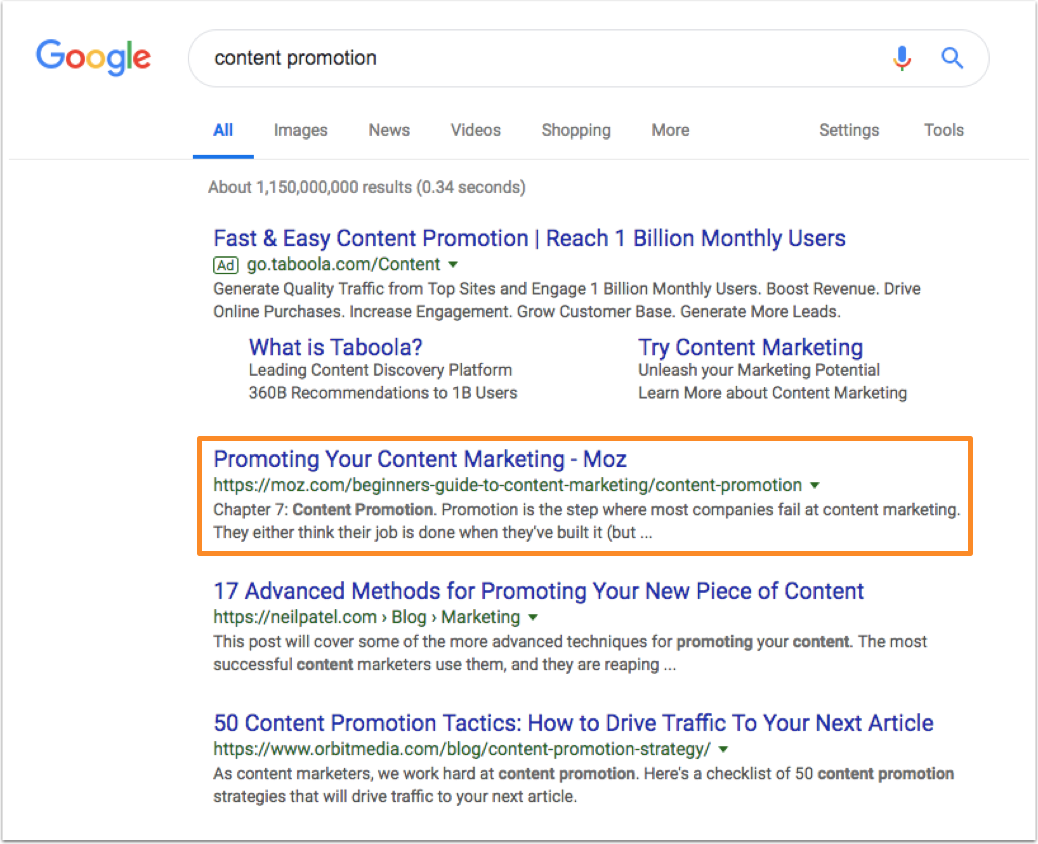This screenshot has width=1038, height=844.
Task: Click the Google logo
Action: 93,58
